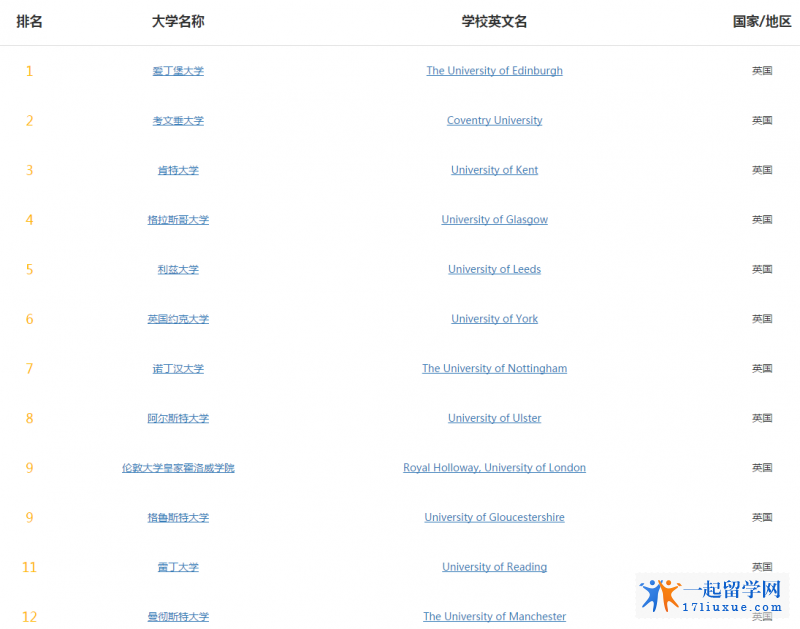Click the 格拉斯哥大学 link

[x=178, y=220]
